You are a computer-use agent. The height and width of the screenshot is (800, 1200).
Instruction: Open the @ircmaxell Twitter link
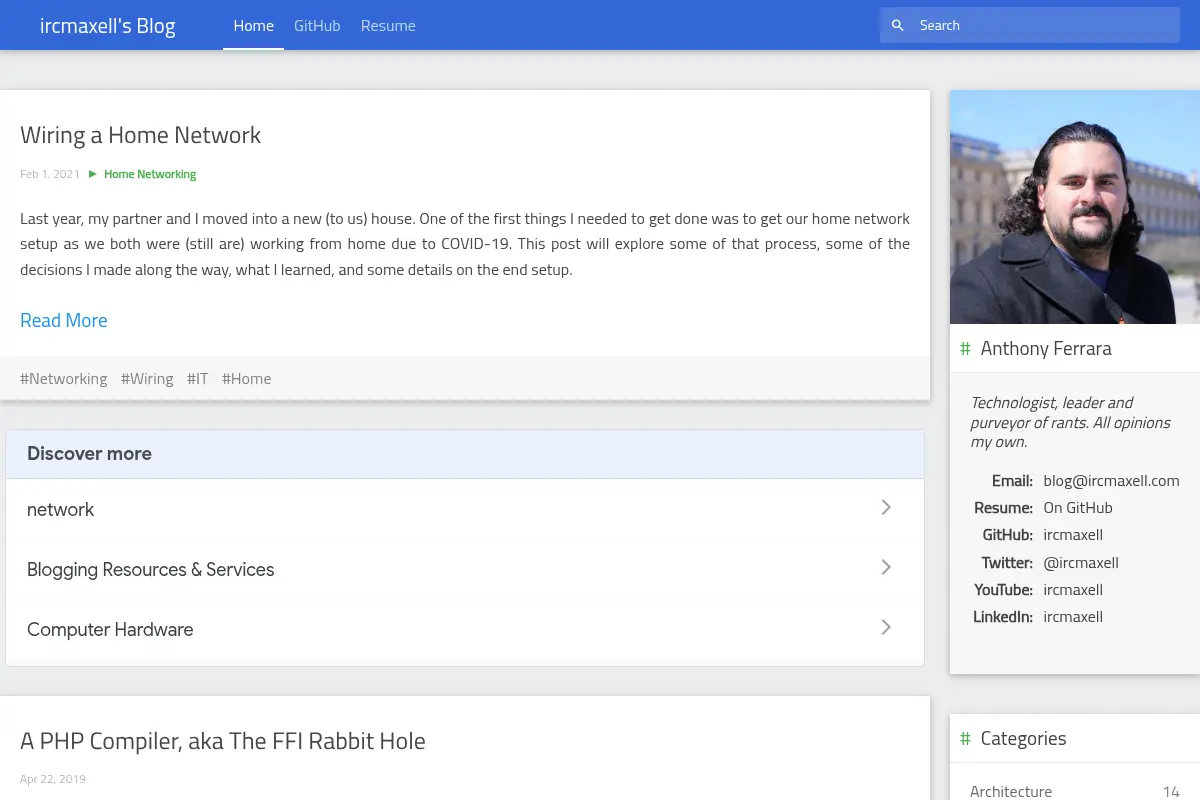click(x=1081, y=563)
